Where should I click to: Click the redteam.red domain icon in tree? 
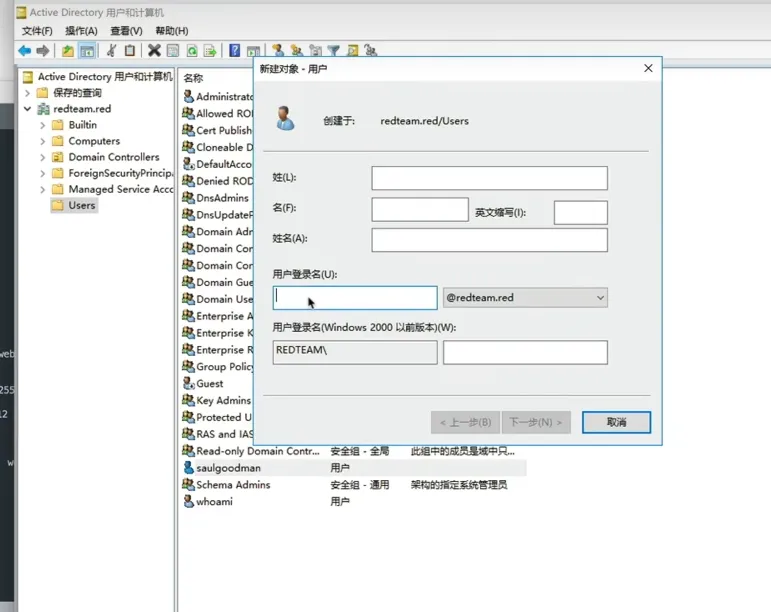tap(44, 109)
